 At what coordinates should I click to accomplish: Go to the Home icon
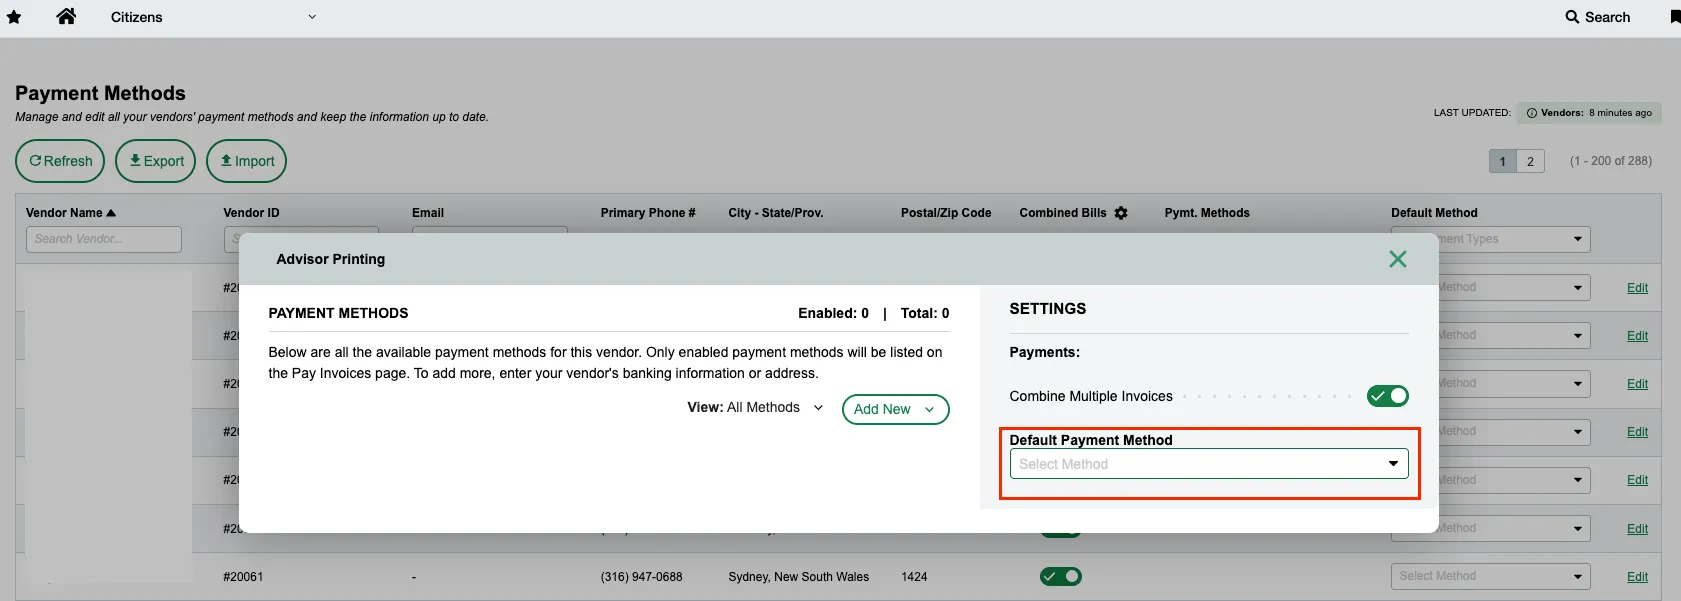[x=66, y=16]
